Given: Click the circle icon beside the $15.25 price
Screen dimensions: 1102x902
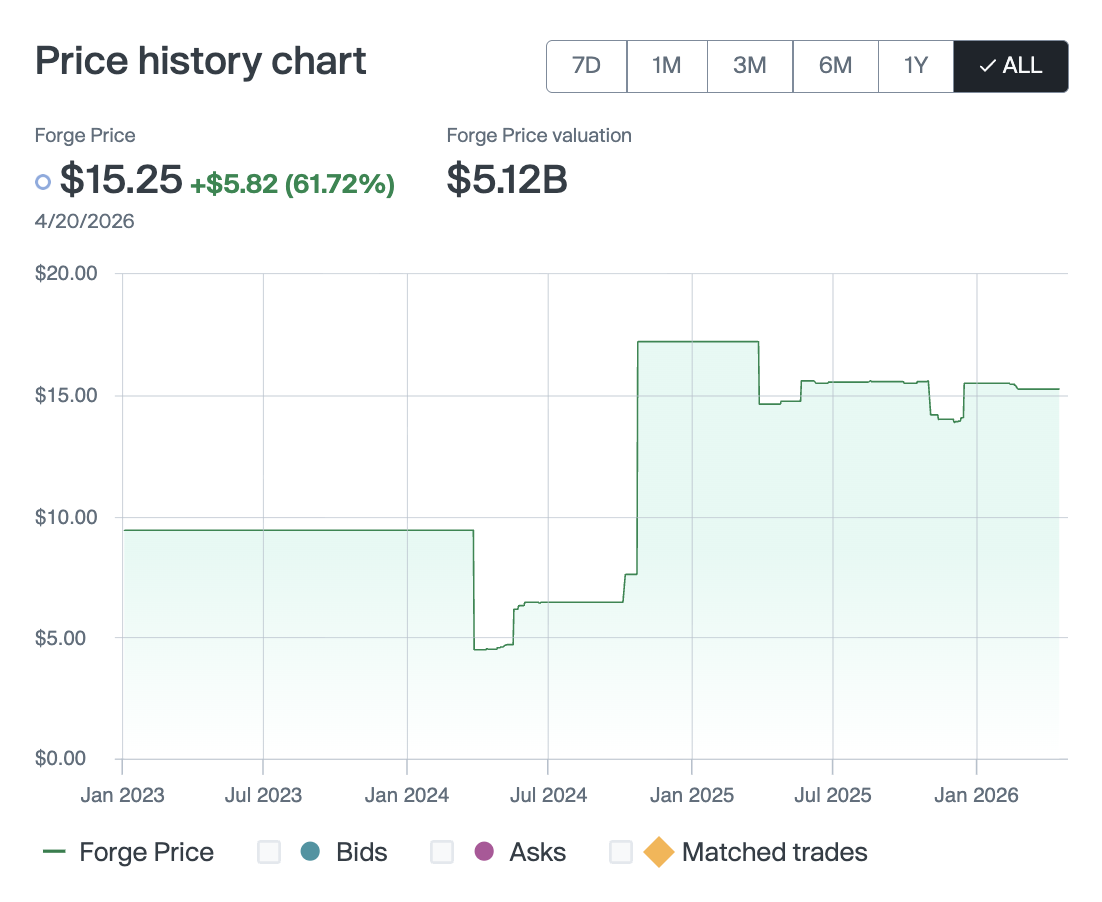Looking at the screenshot, I should tap(43, 182).
